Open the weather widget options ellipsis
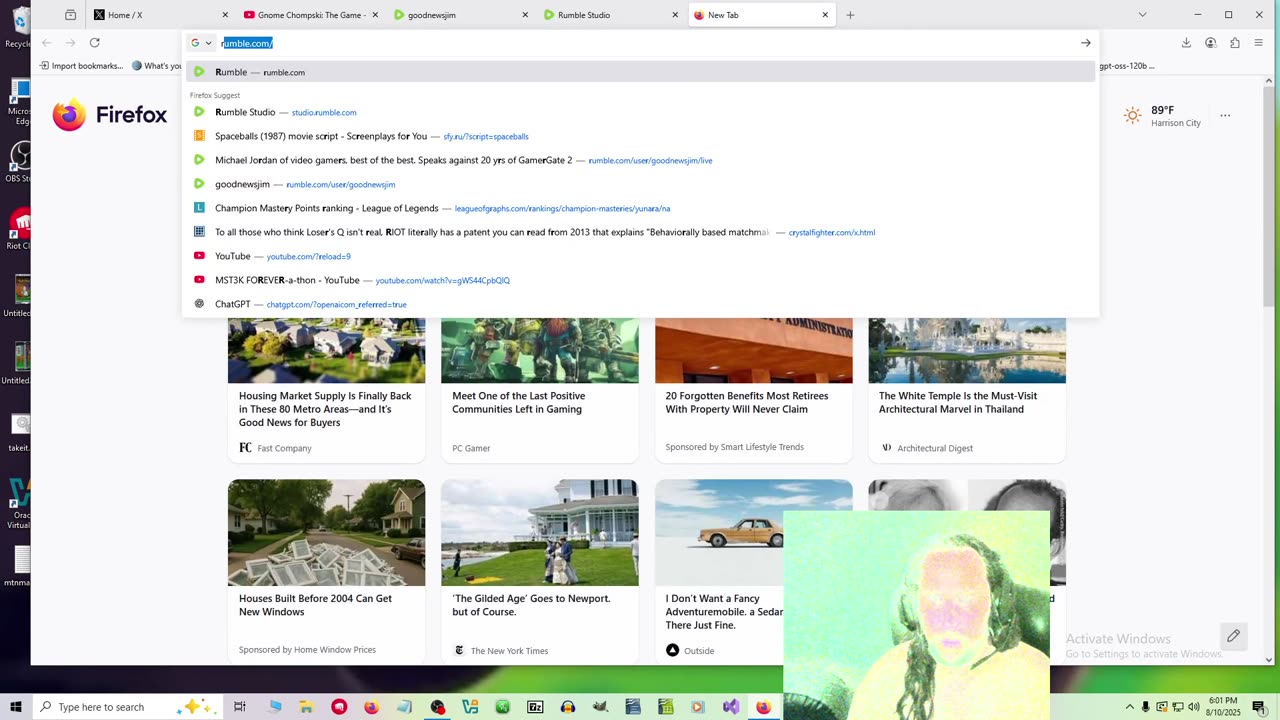The height and width of the screenshot is (720, 1280). (x=1225, y=116)
